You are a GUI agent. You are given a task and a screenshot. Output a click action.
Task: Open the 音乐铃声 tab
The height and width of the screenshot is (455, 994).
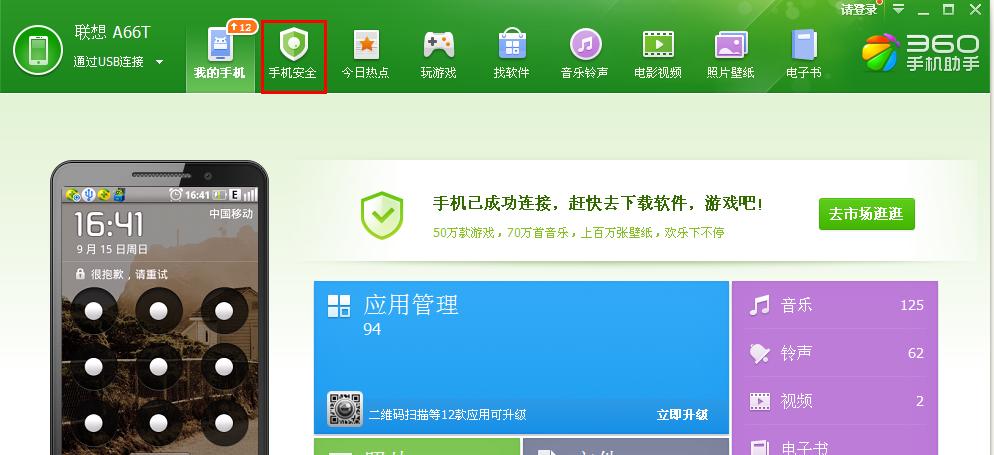click(585, 56)
